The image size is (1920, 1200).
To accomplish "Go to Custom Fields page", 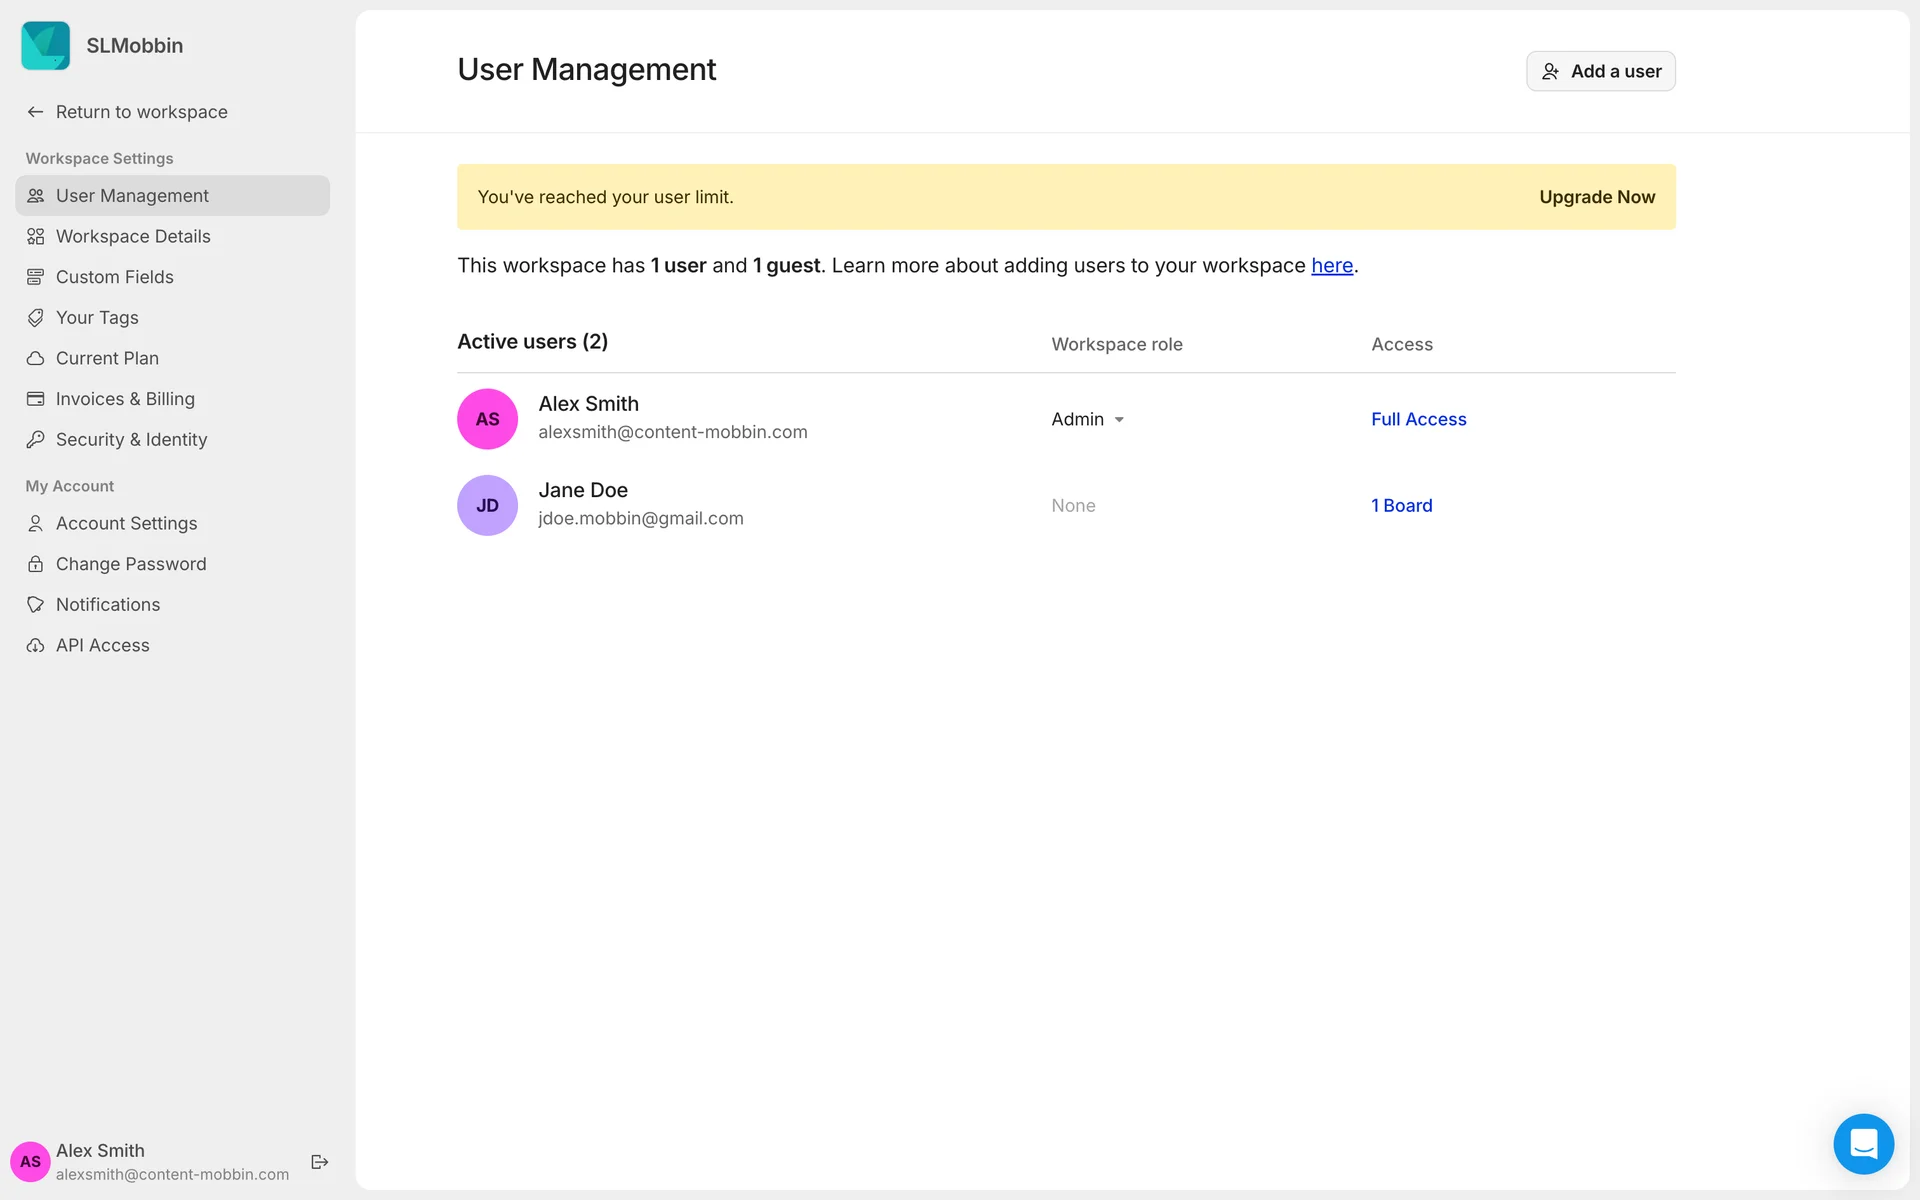I will (x=114, y=277).
